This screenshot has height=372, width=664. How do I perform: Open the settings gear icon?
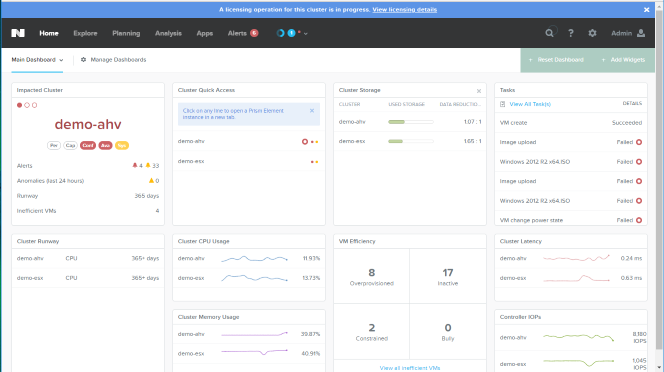(x=592, y=33)
